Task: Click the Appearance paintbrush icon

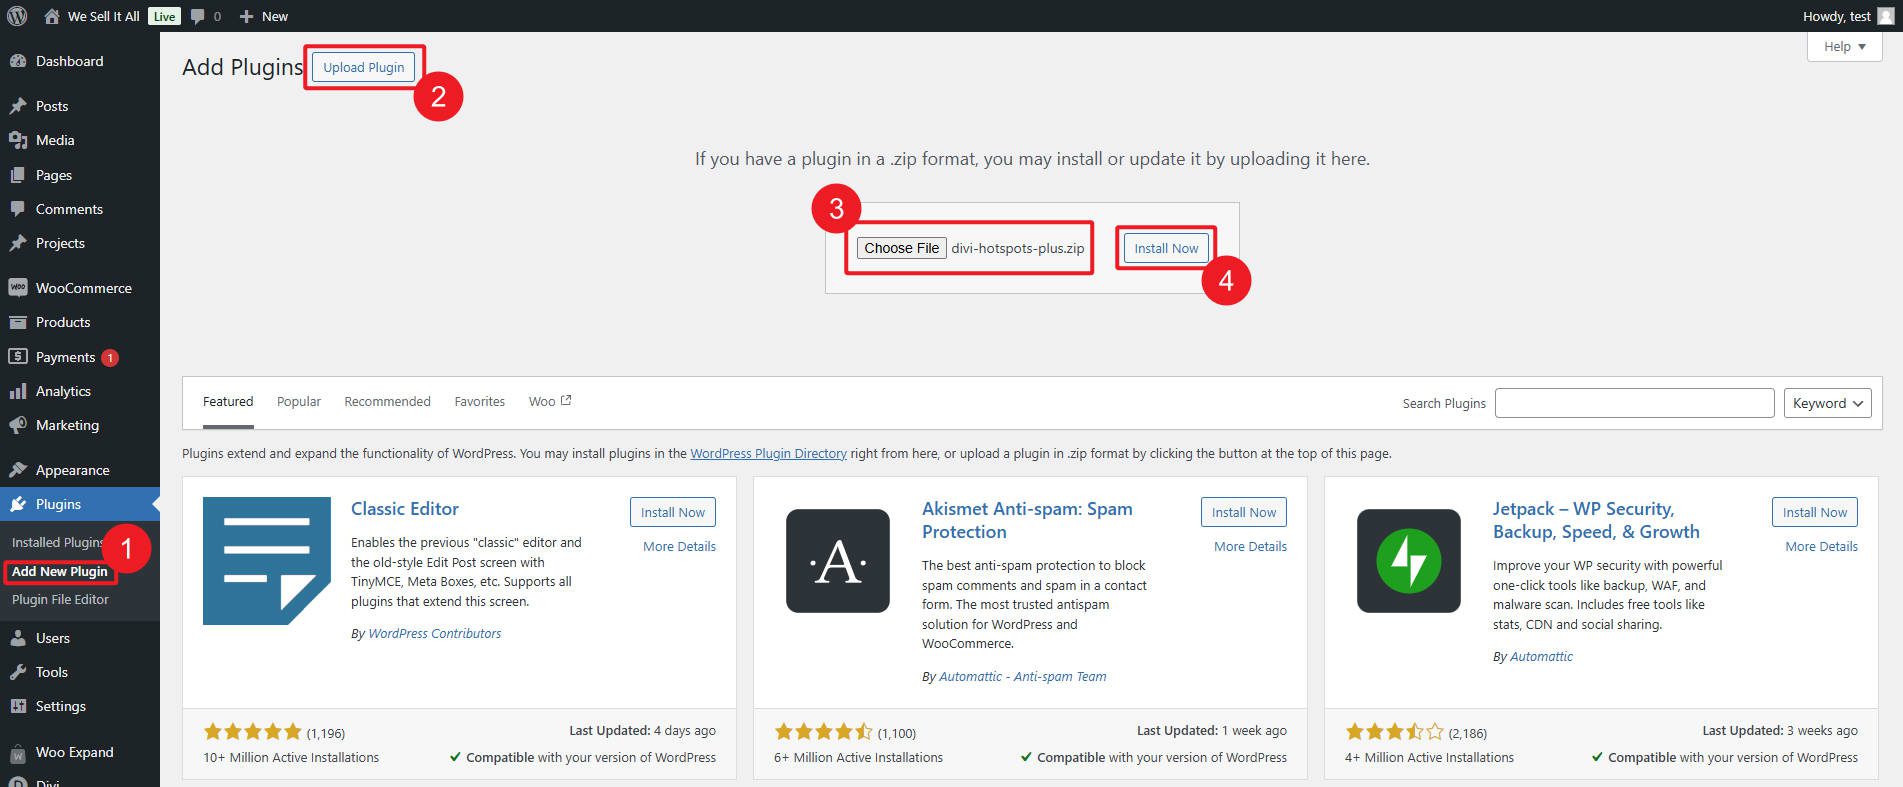Action: tap(18, 470)
